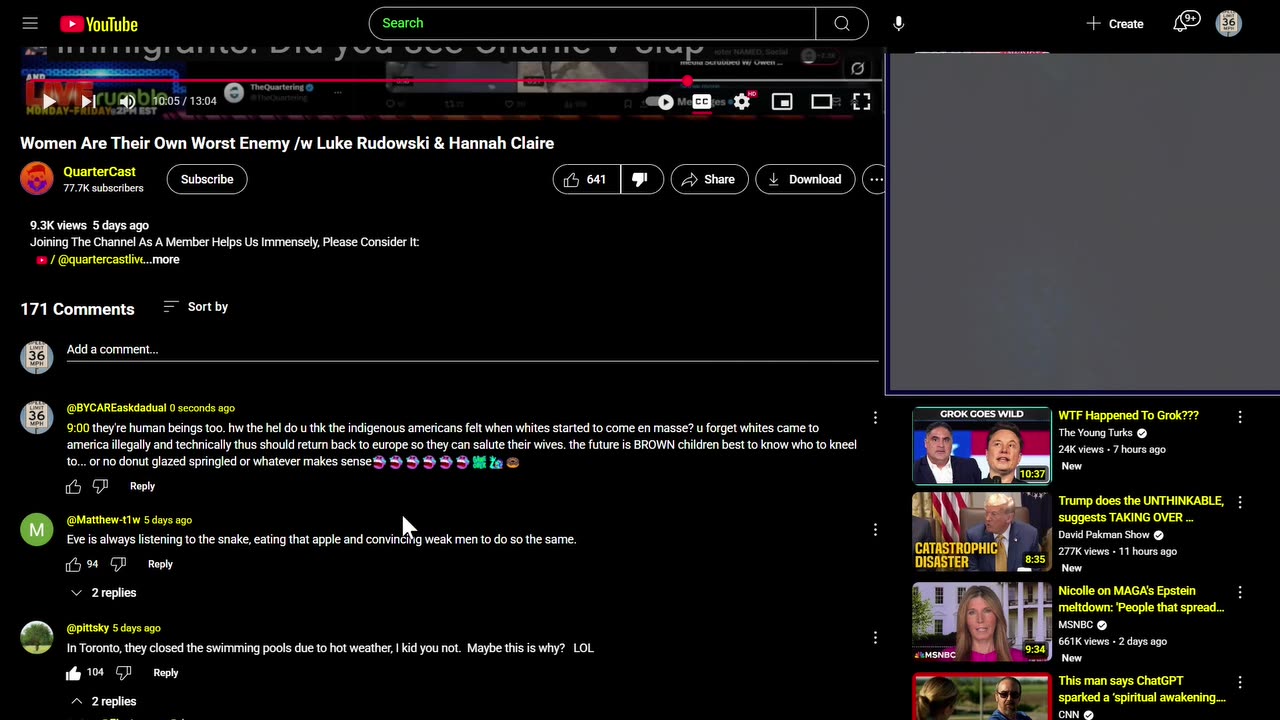The image size is (1280, 720).
Task: Expand 2 replies under @Matthew-t1w comment
Action: point(102,593)
